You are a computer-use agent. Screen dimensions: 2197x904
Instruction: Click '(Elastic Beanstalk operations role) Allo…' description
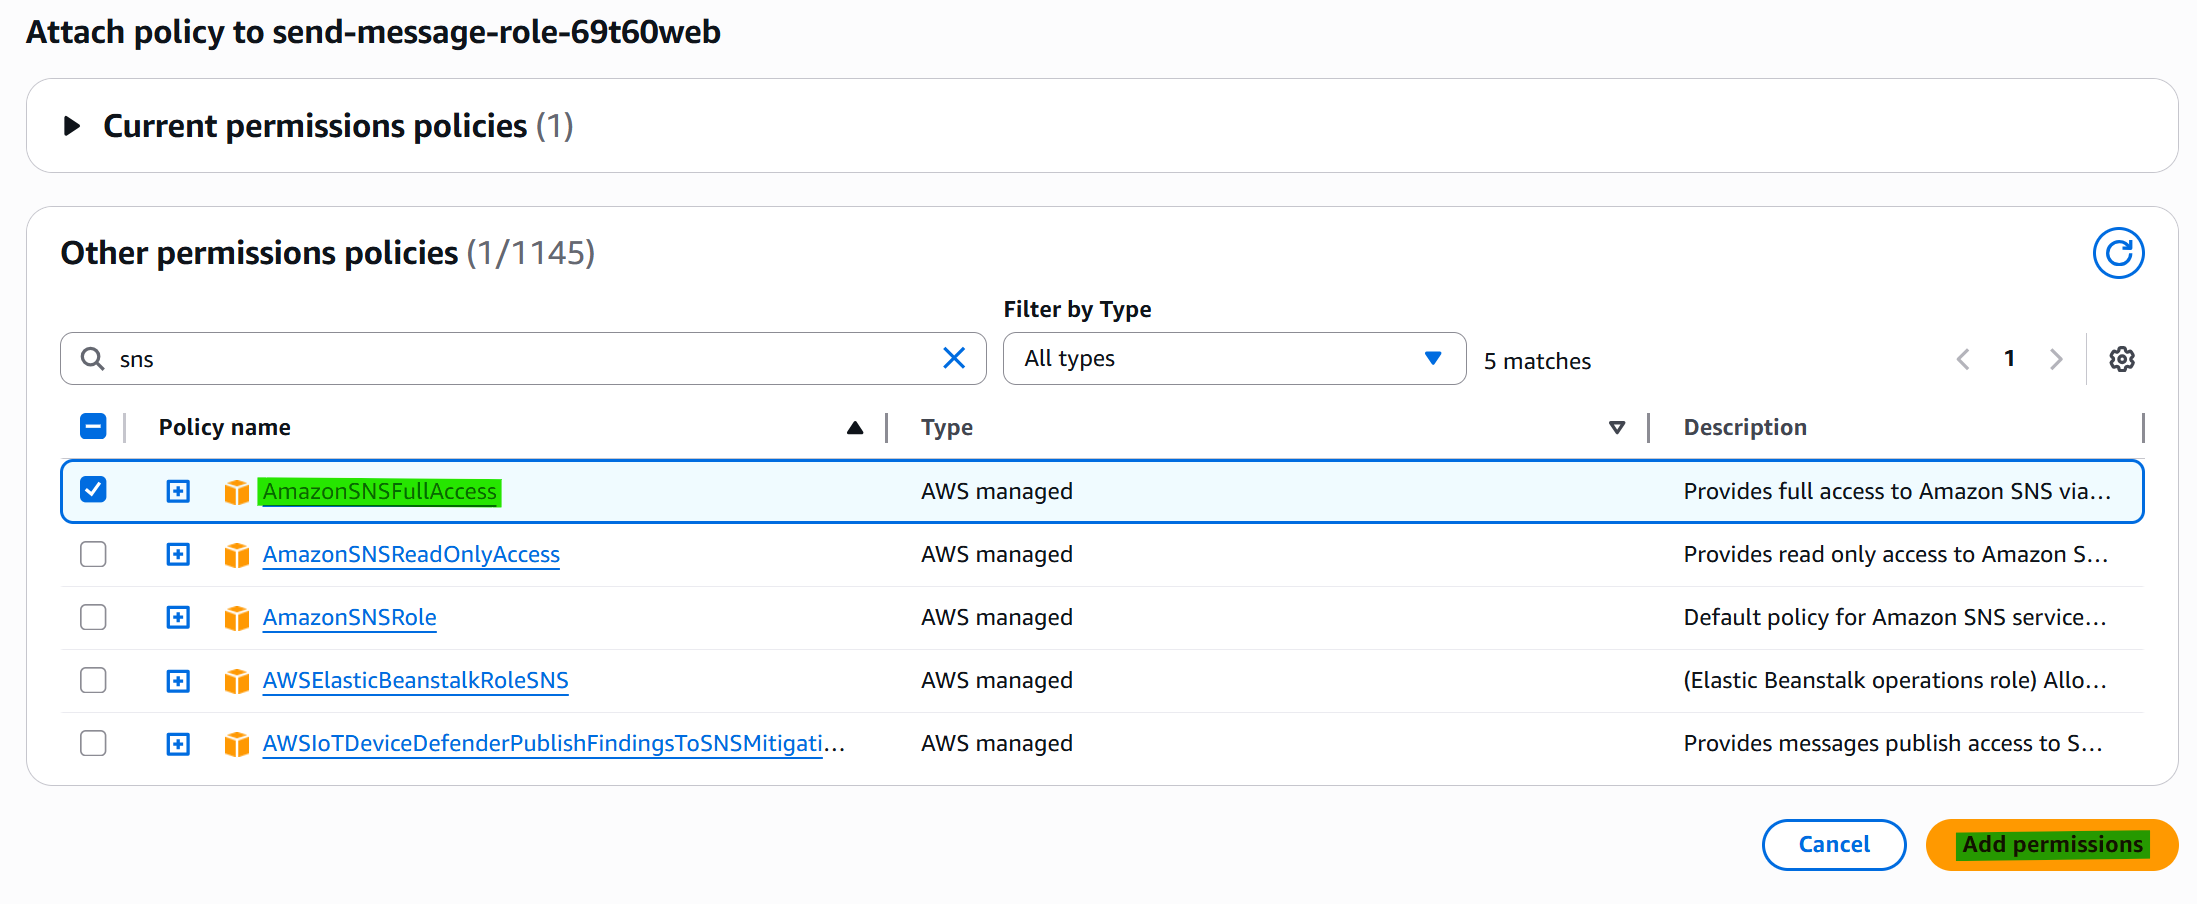pos(1895,680)
